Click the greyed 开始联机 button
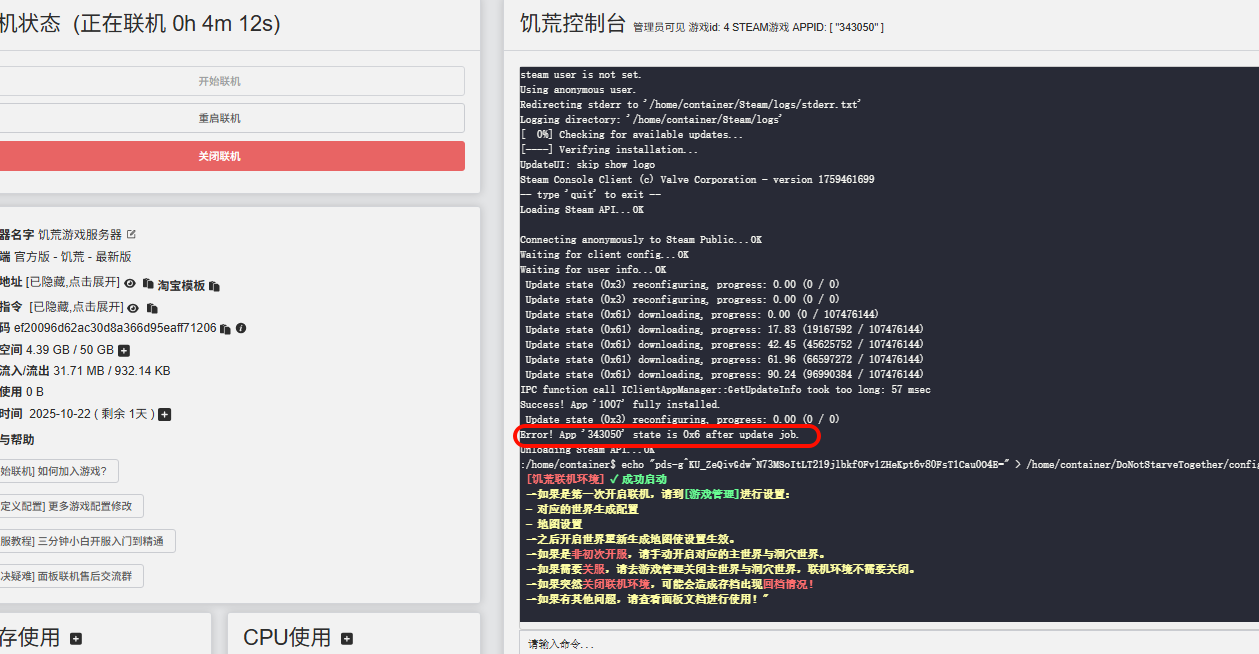This screenshot has width=1259, height=654. click(x=219, y=81)
